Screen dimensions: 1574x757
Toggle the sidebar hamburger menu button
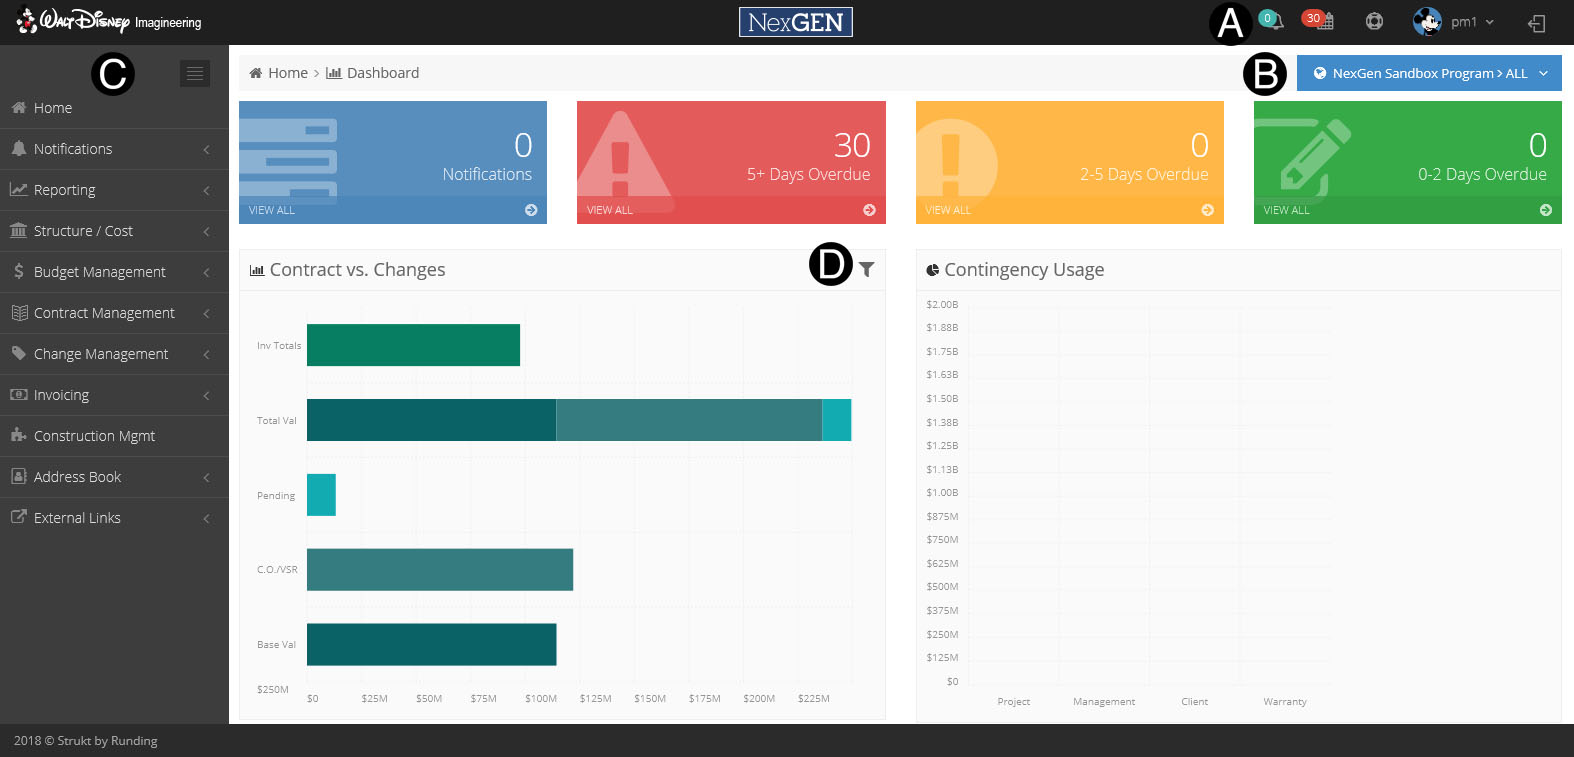click(x=195, y=73)
